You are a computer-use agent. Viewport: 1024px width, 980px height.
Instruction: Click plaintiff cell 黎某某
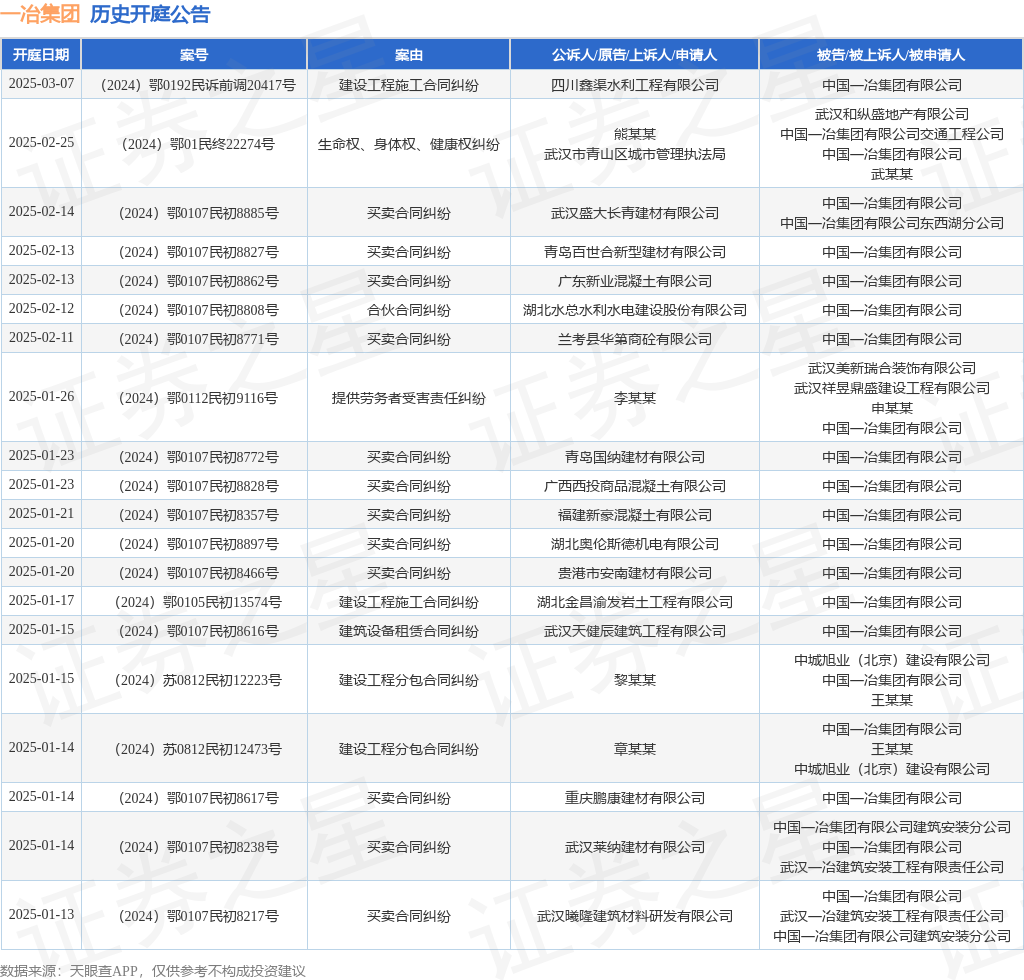click(x=634, y=680)
